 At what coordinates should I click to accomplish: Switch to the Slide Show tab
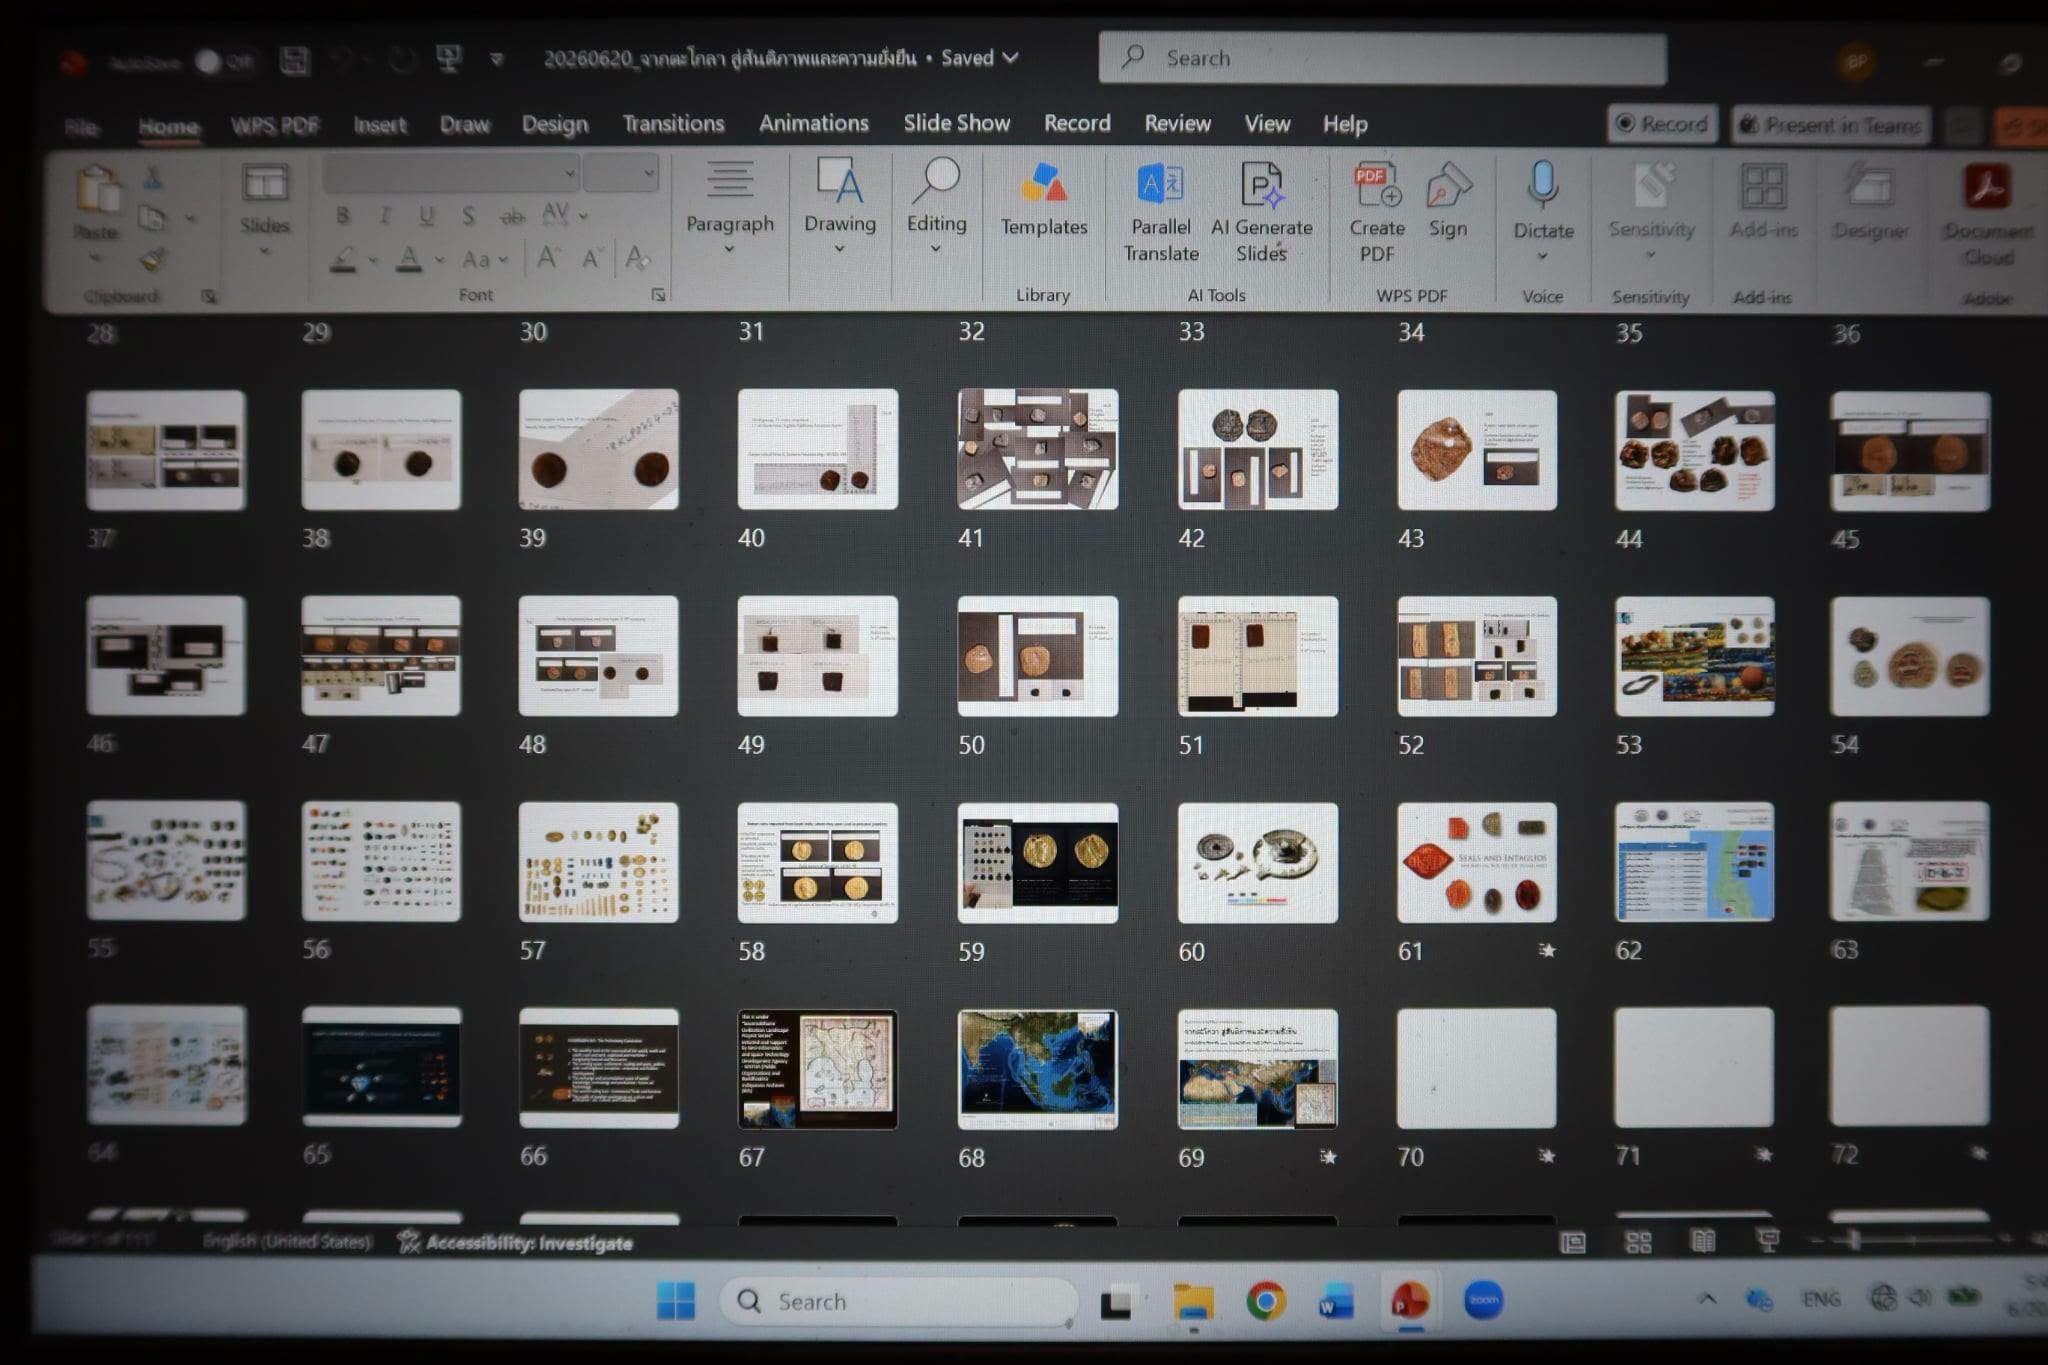coord(957,123)
